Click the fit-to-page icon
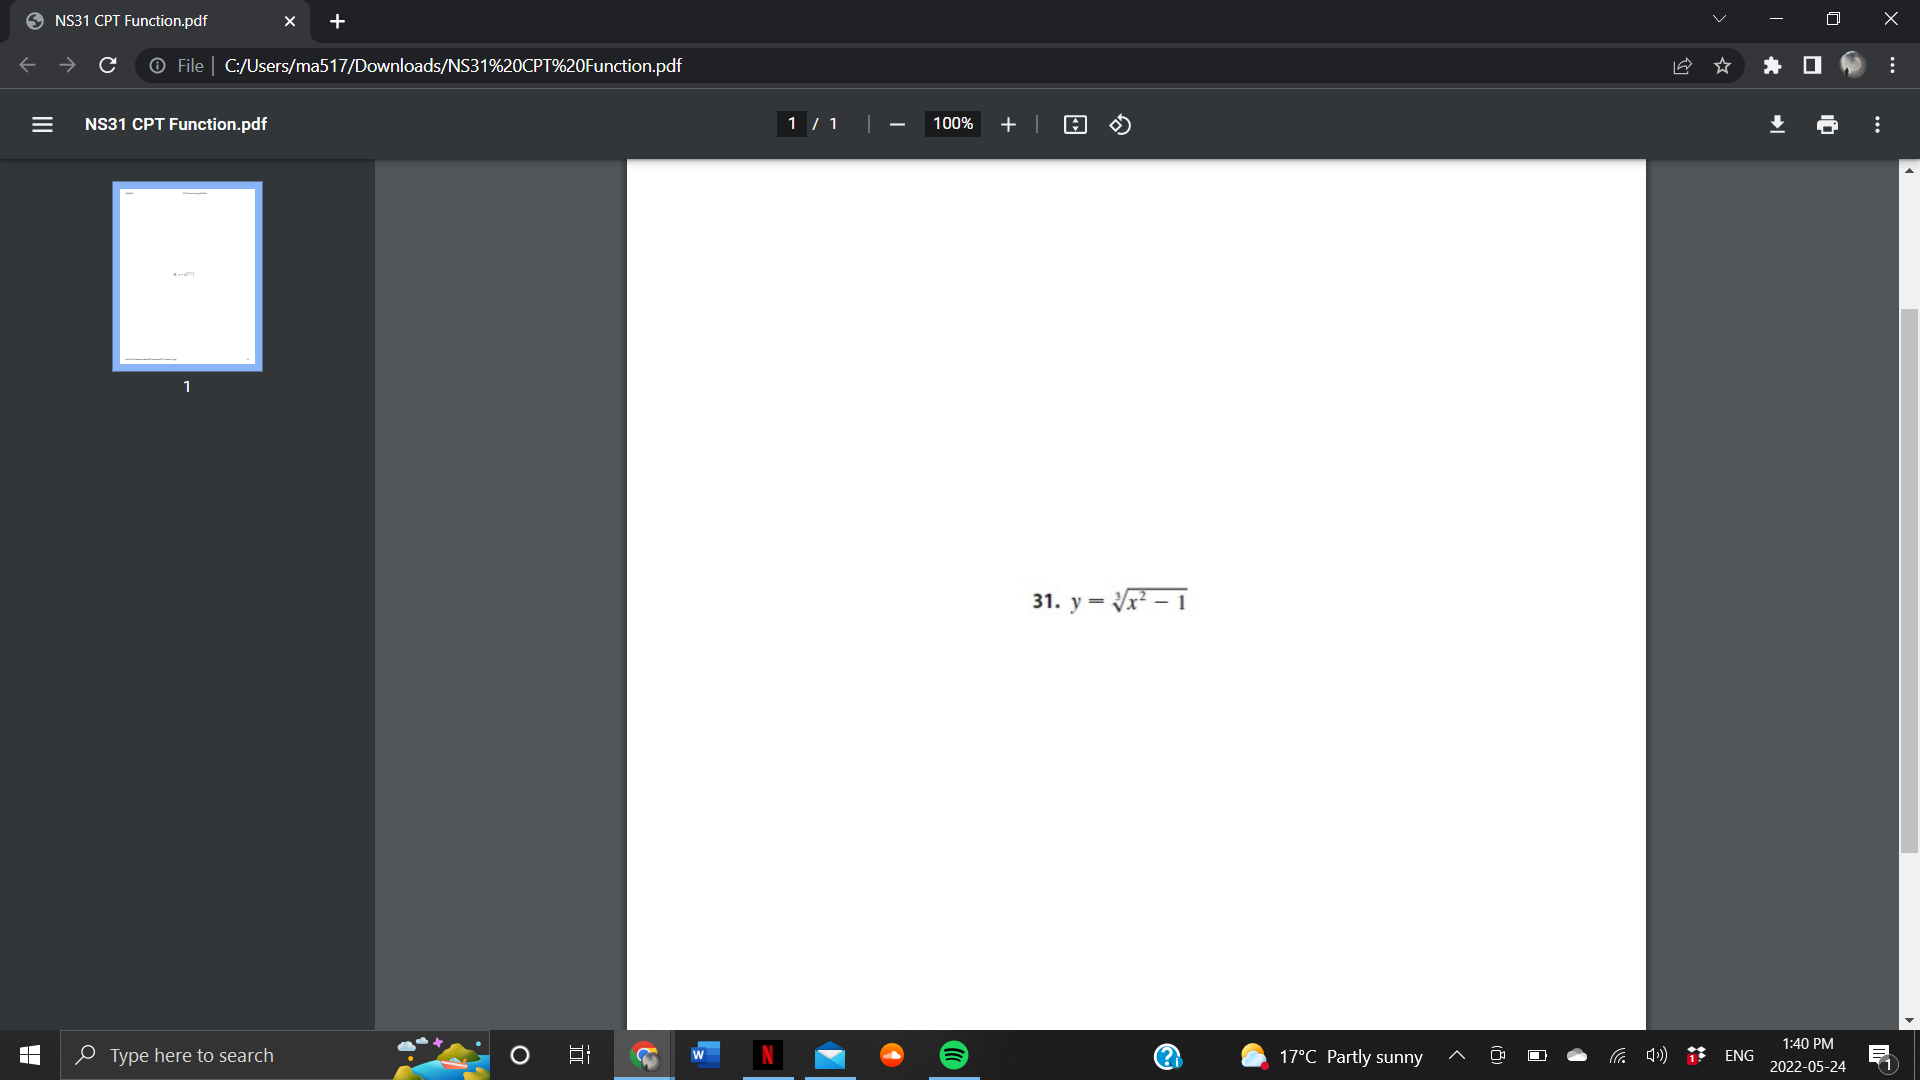The height and width of the screenshot is (1080, 1920). 1074,124
